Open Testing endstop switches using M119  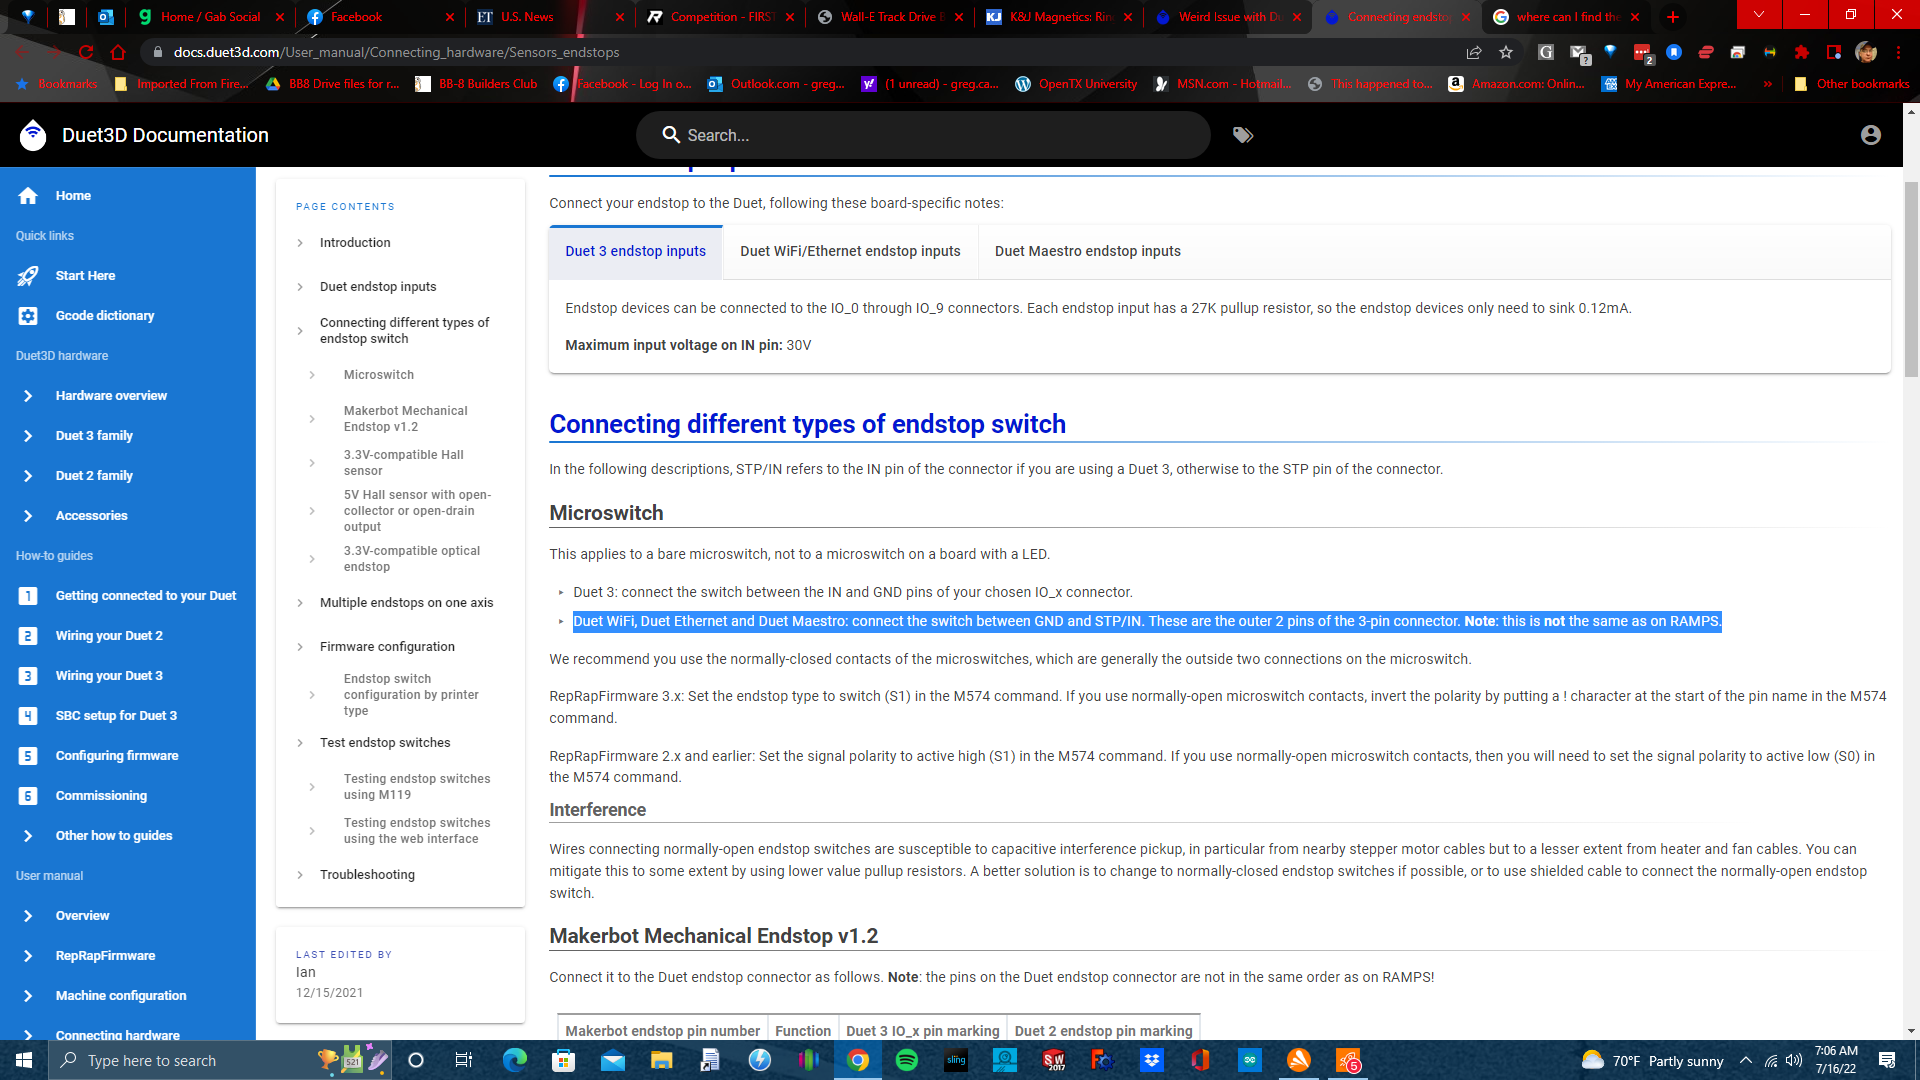(x=417, y=787)
